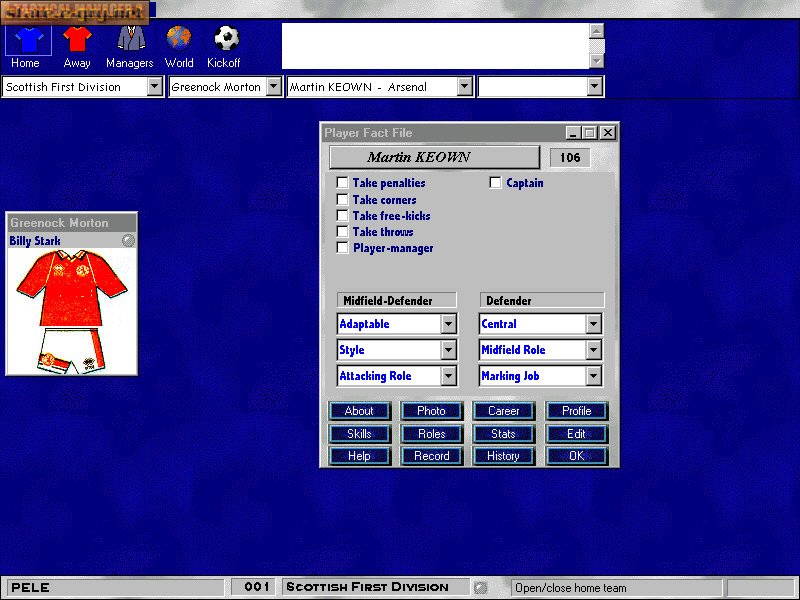Click the 106 rating field
800x600 pixels.
570,158
